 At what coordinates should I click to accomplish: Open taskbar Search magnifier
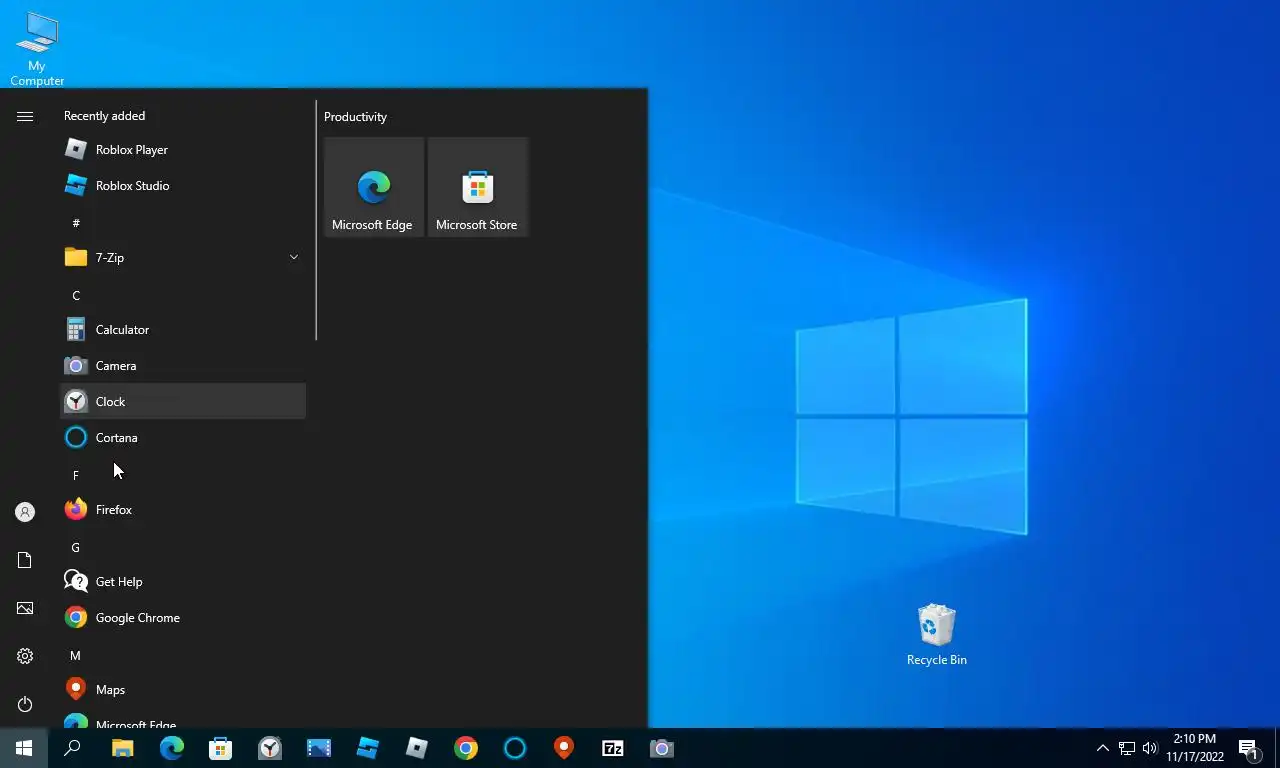pos(72,748)
